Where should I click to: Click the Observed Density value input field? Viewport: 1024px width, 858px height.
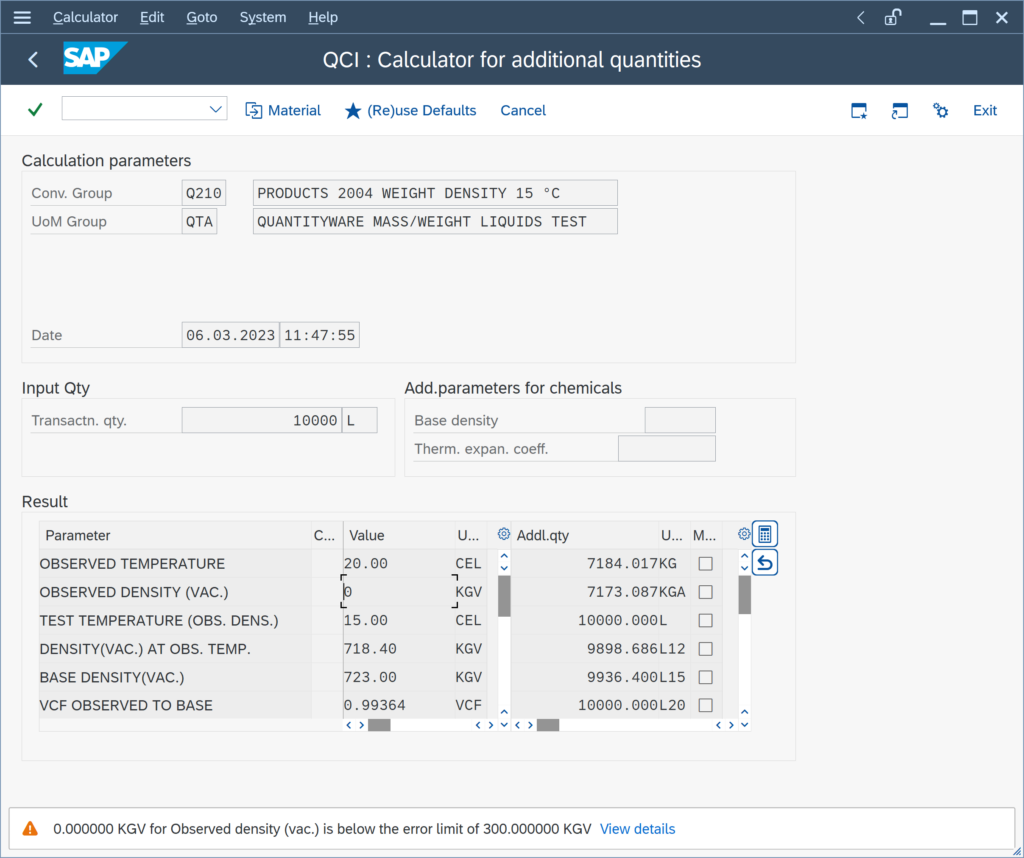(x=398, y=592)
